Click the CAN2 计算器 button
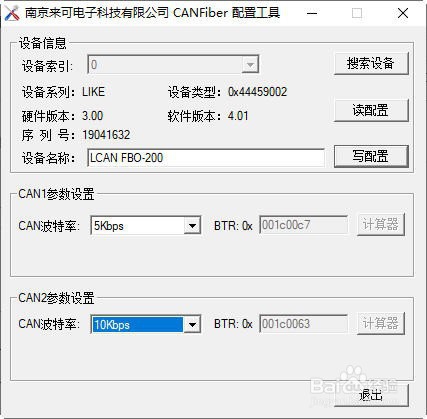427x419 pixels. pos(381,323)
